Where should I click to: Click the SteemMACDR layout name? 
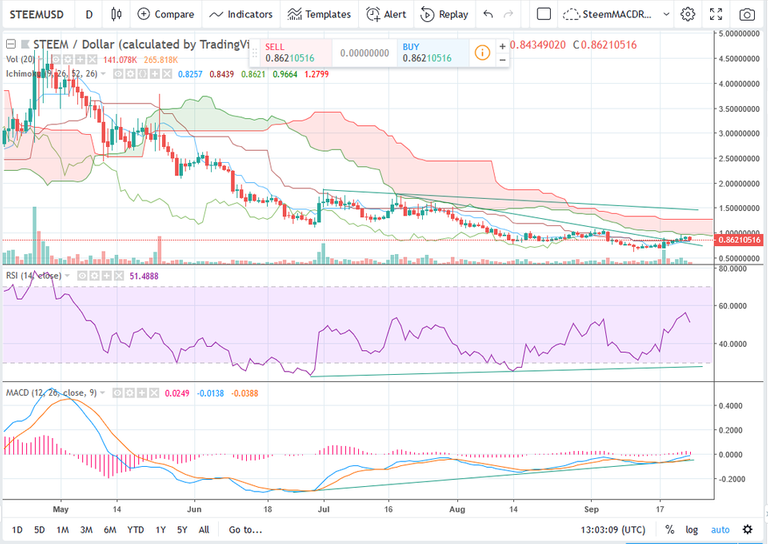click(x=617, y=14)
